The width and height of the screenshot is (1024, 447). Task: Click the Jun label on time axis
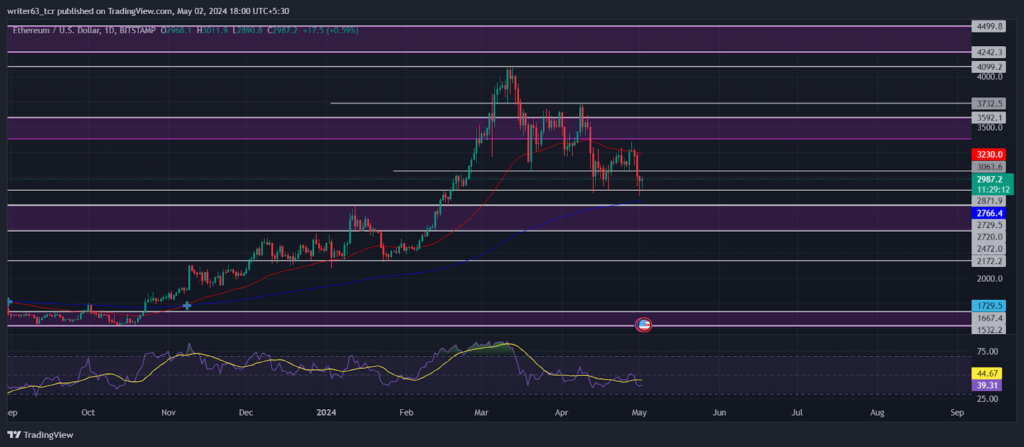click(x=719, y=413)
